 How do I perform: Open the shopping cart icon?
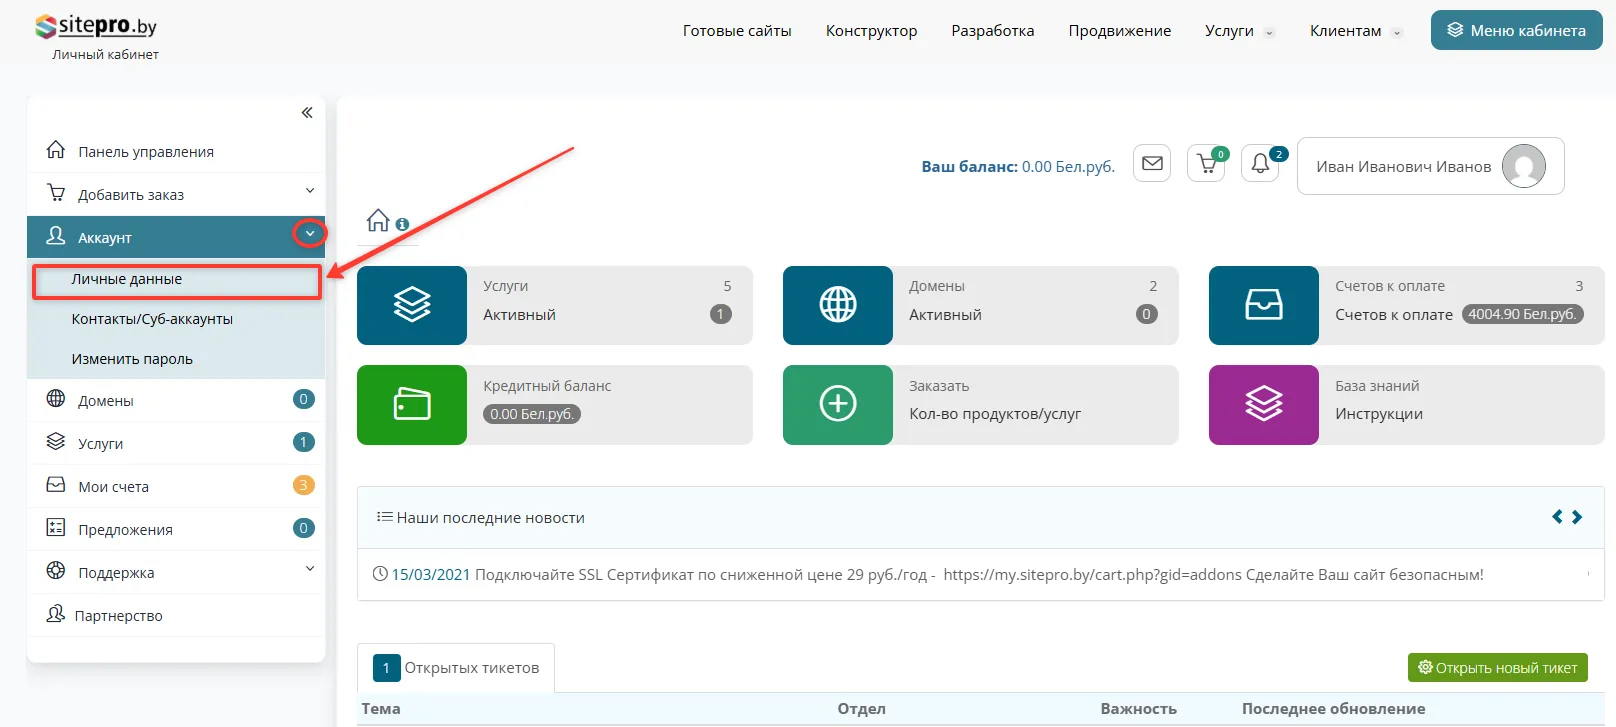click(x=1206, y=164)
